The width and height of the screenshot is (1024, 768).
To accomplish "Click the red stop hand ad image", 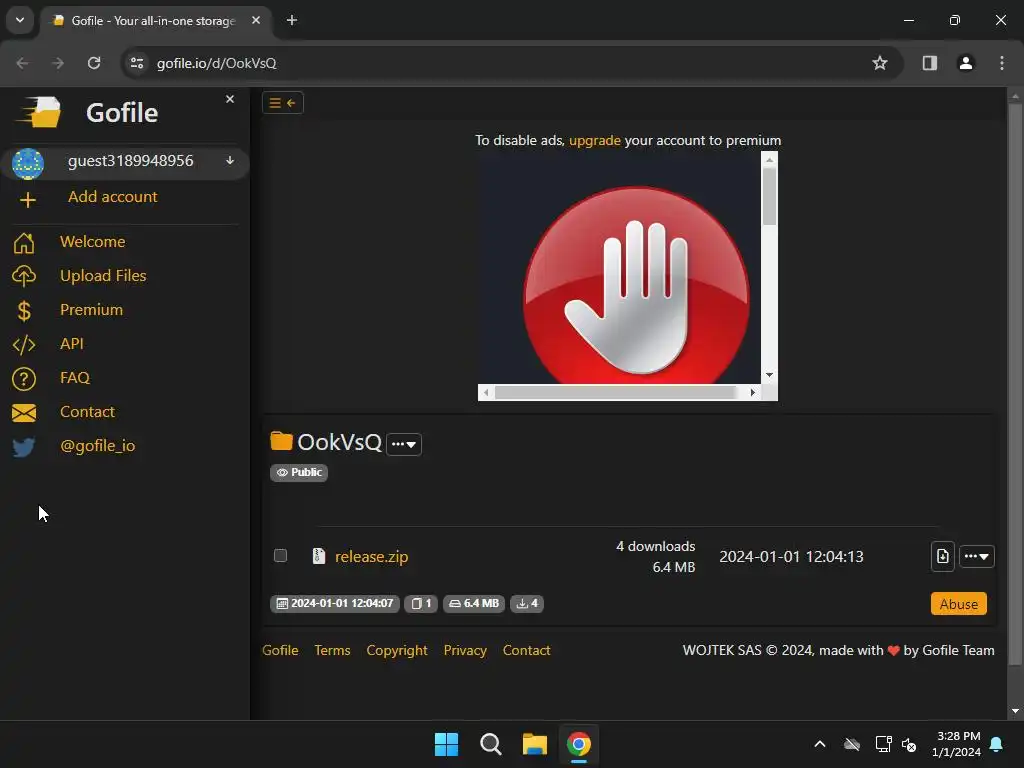I will pos(635,285).
